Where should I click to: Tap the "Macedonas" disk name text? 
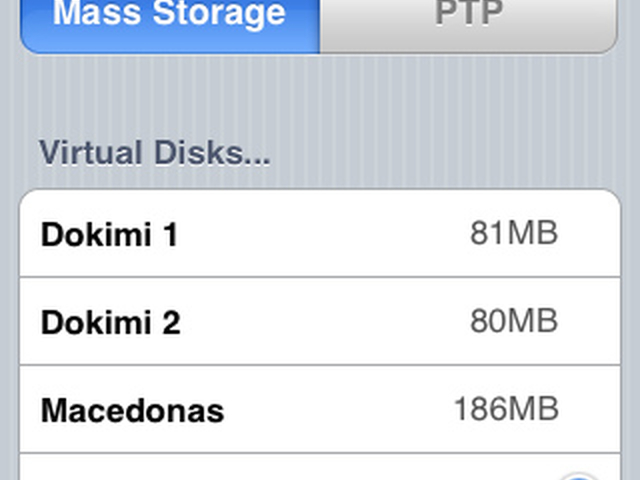132,410
